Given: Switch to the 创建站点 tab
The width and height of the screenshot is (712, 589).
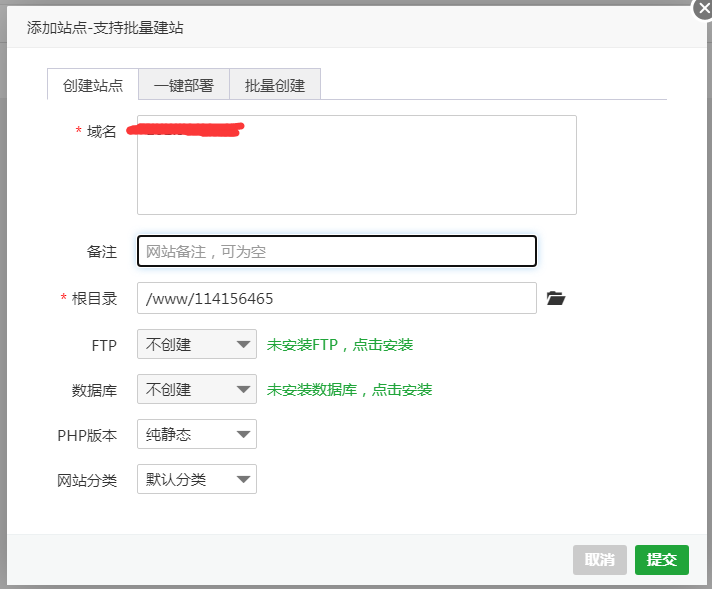Looking at the screenshot, I should click(93, 84).
